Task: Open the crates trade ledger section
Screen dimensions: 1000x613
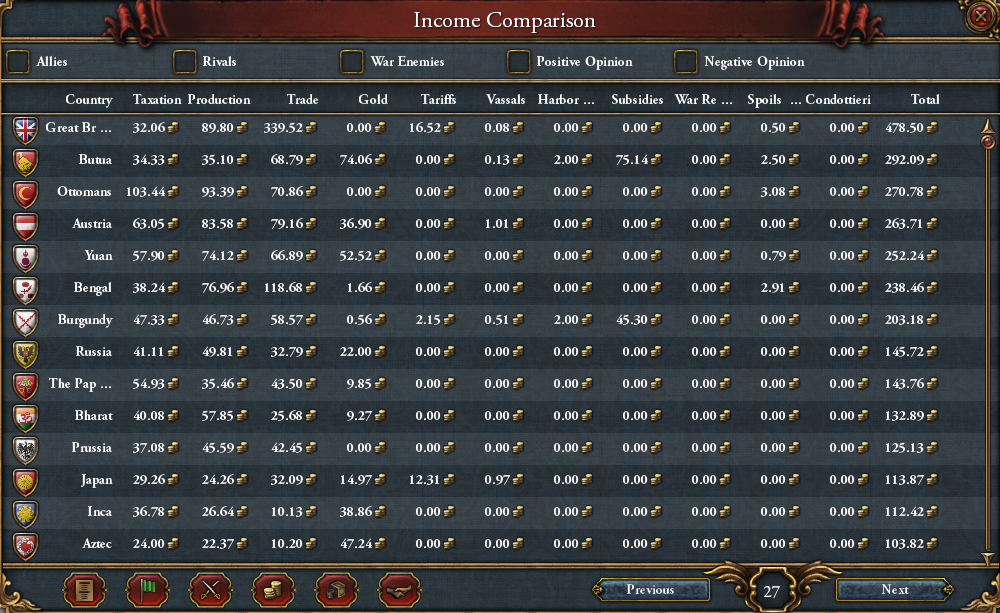Action: click(336, 589)
